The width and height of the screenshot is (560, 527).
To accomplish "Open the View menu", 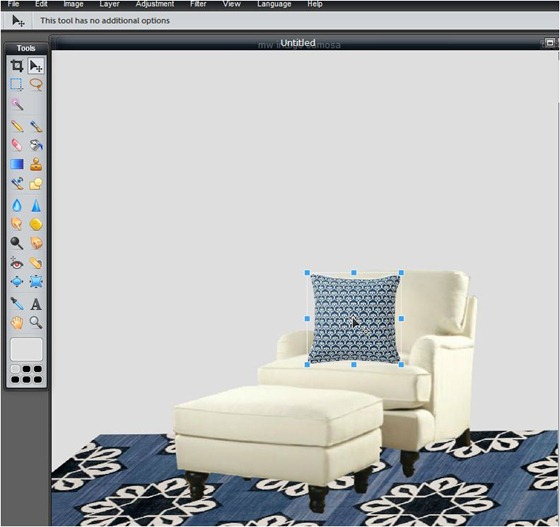I will point(231,4).
